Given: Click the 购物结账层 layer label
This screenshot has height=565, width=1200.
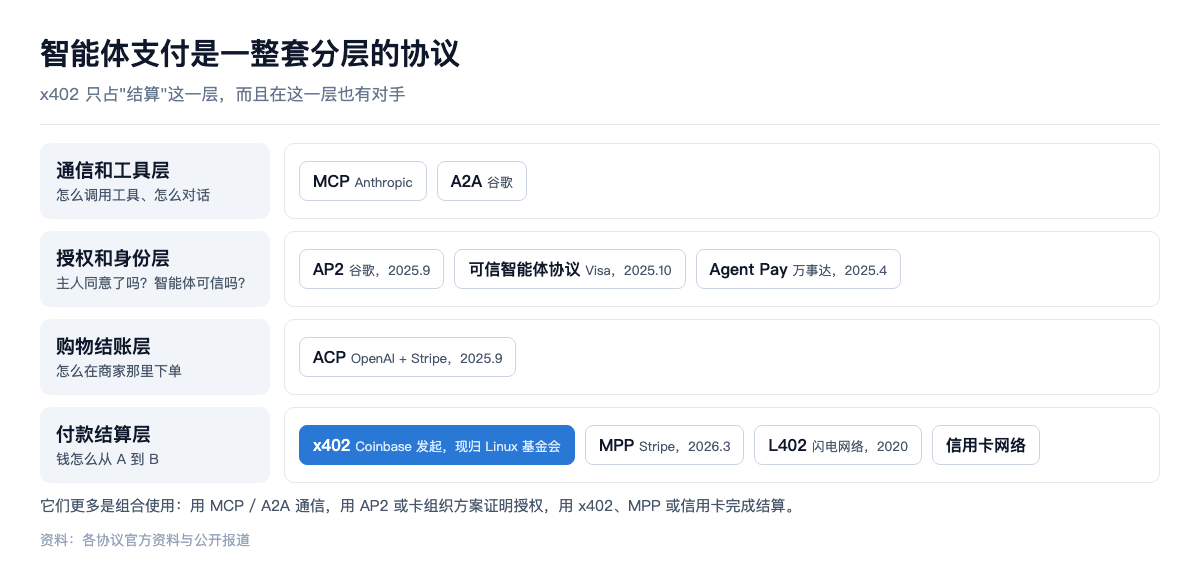Looking at the screenshot, I should [103, 346].
